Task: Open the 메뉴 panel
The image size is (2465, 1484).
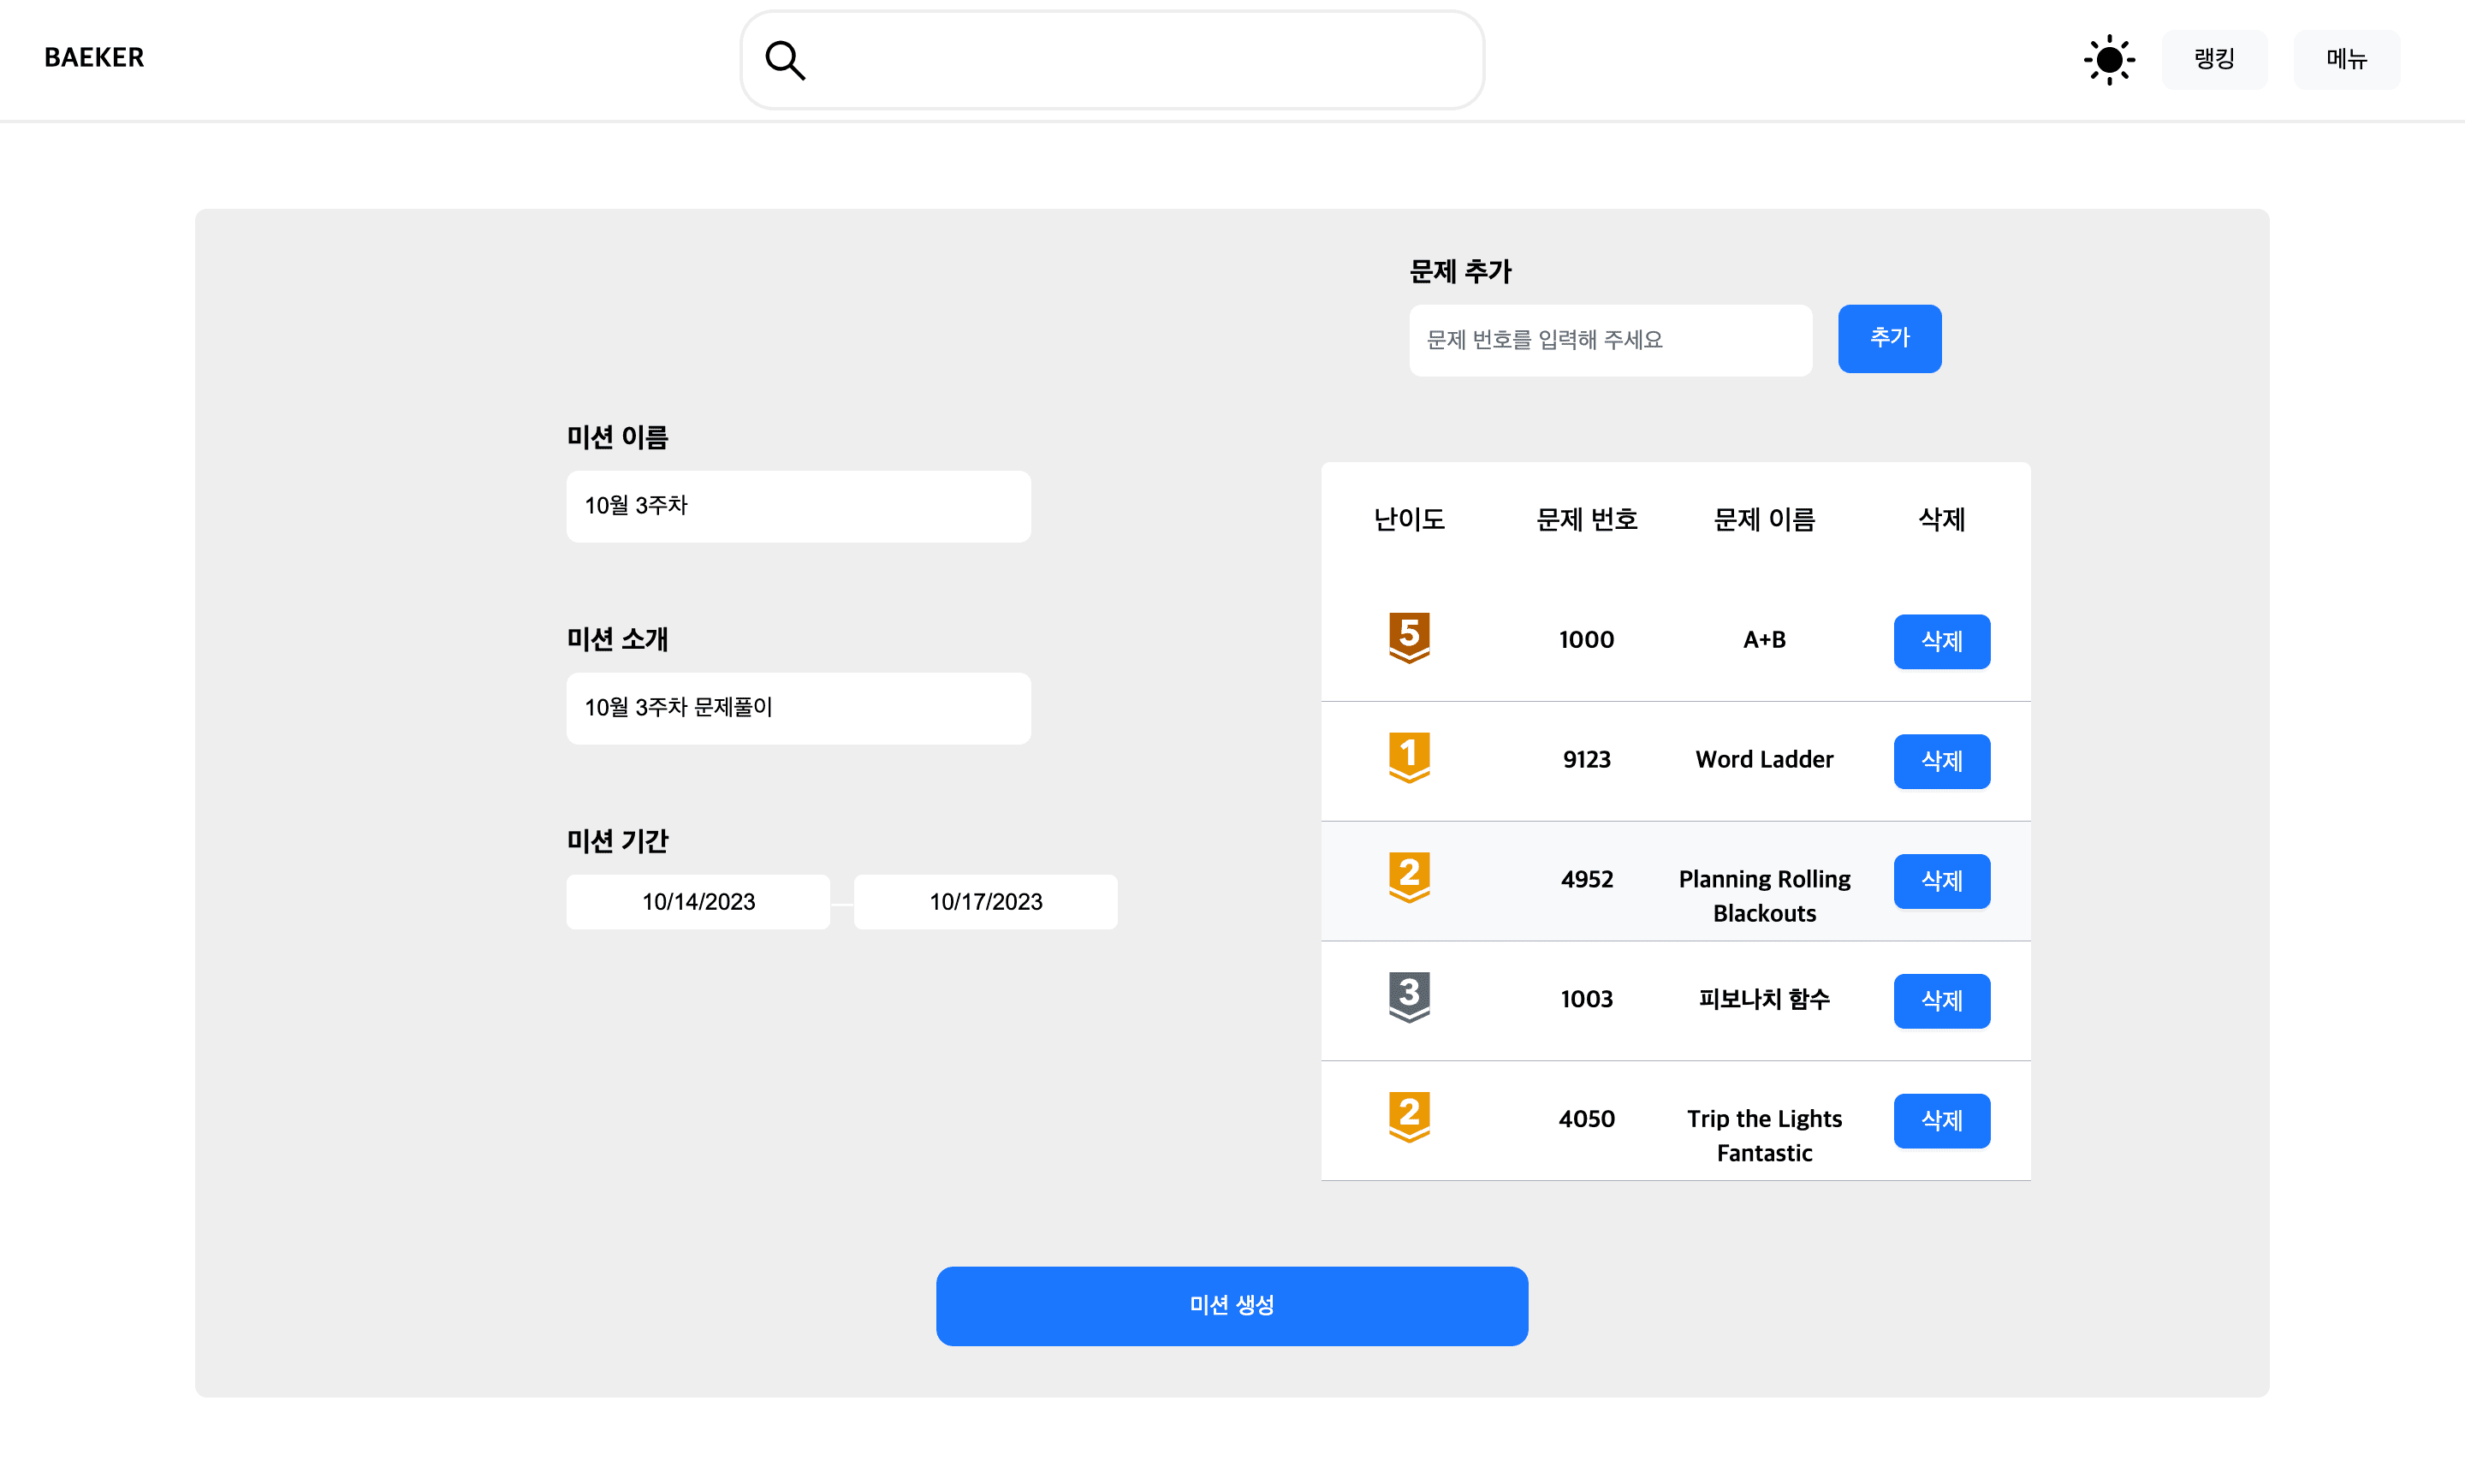Action: pyautogui.click(x=2346, y=59)
